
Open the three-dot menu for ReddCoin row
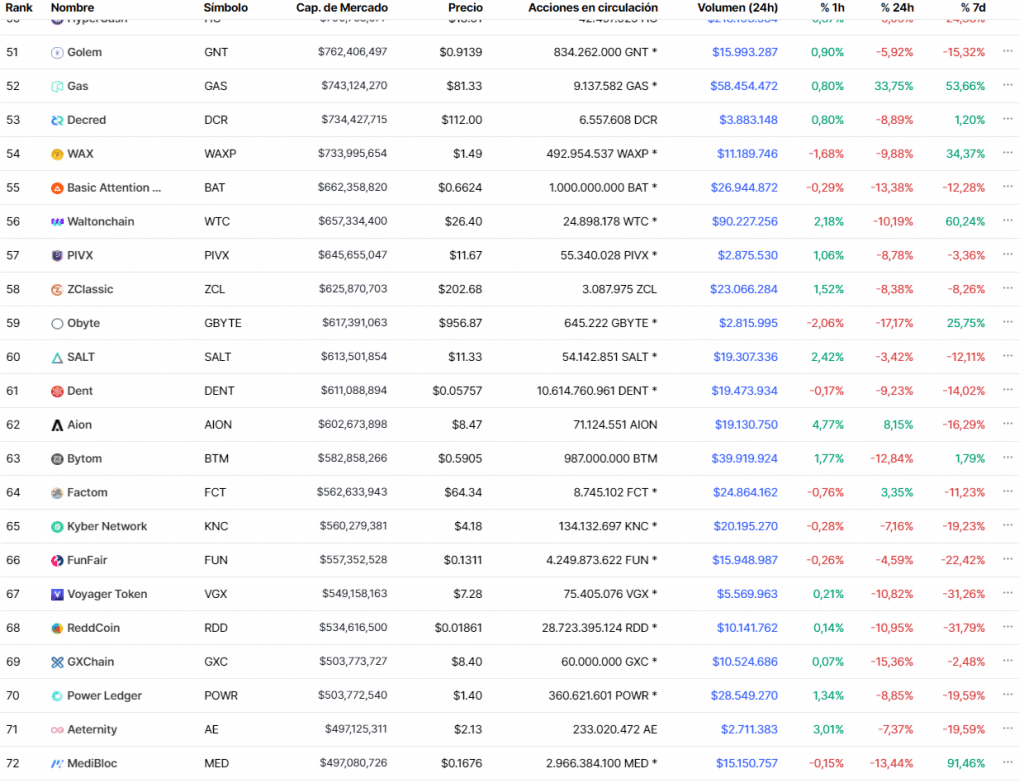tap(1008, 627)
